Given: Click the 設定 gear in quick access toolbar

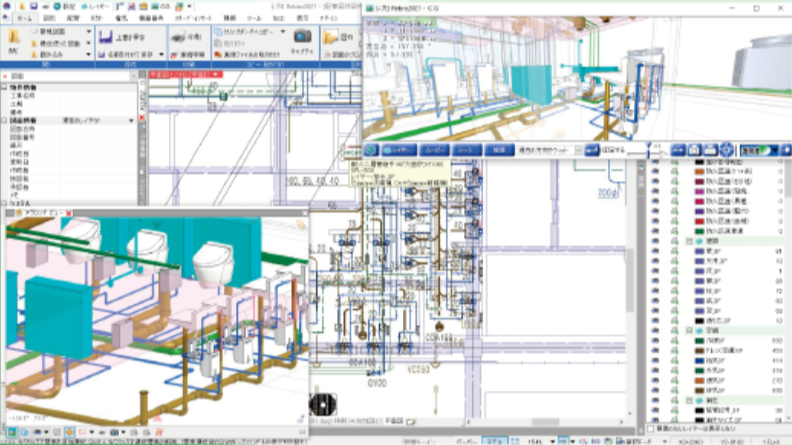Looking at the screenshot, I should [57, 6].
